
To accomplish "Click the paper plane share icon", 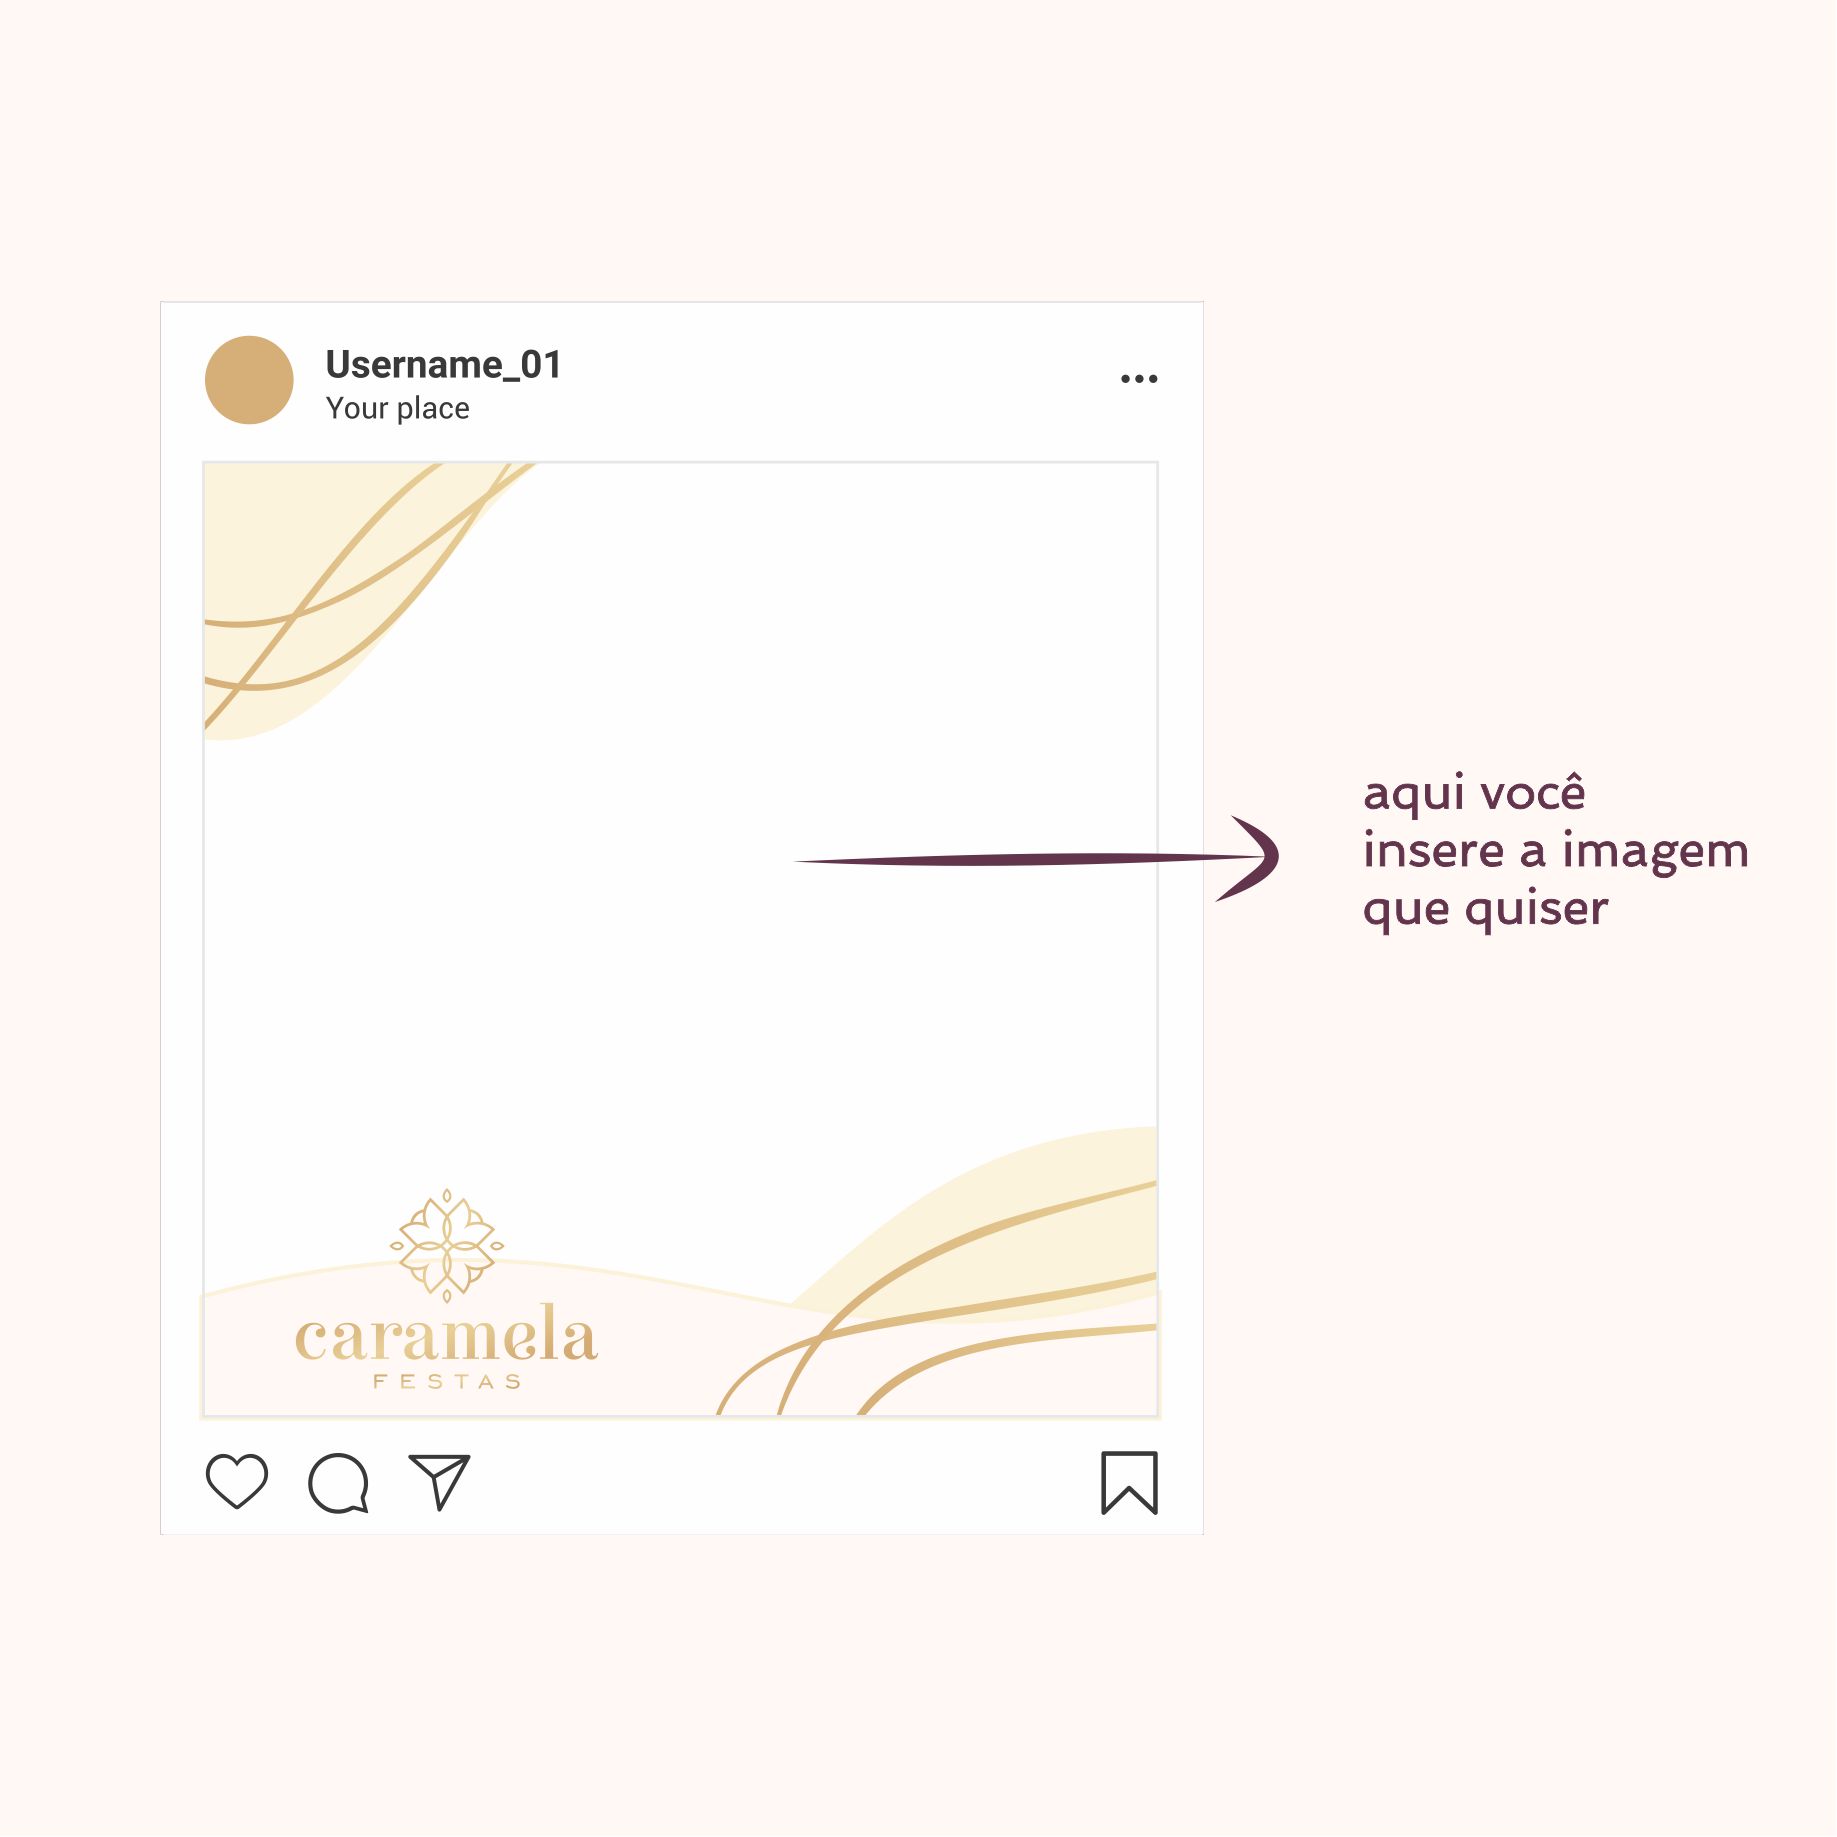I will [x=440, y=1481].
